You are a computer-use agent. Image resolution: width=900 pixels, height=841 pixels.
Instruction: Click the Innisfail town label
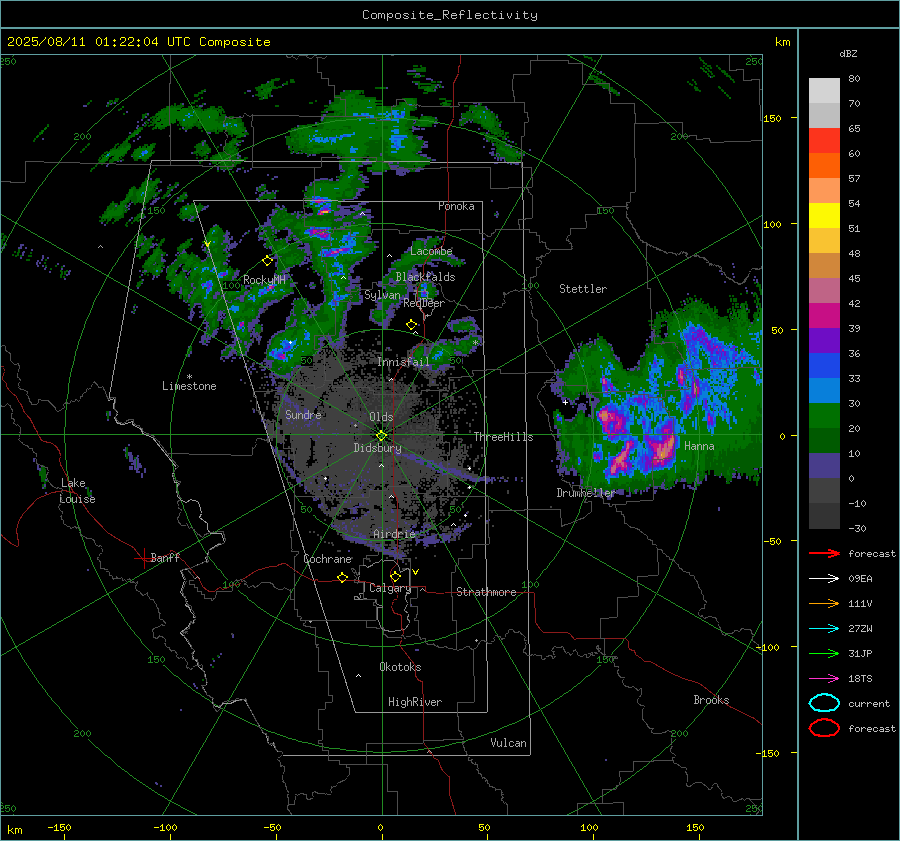(404, 362)
